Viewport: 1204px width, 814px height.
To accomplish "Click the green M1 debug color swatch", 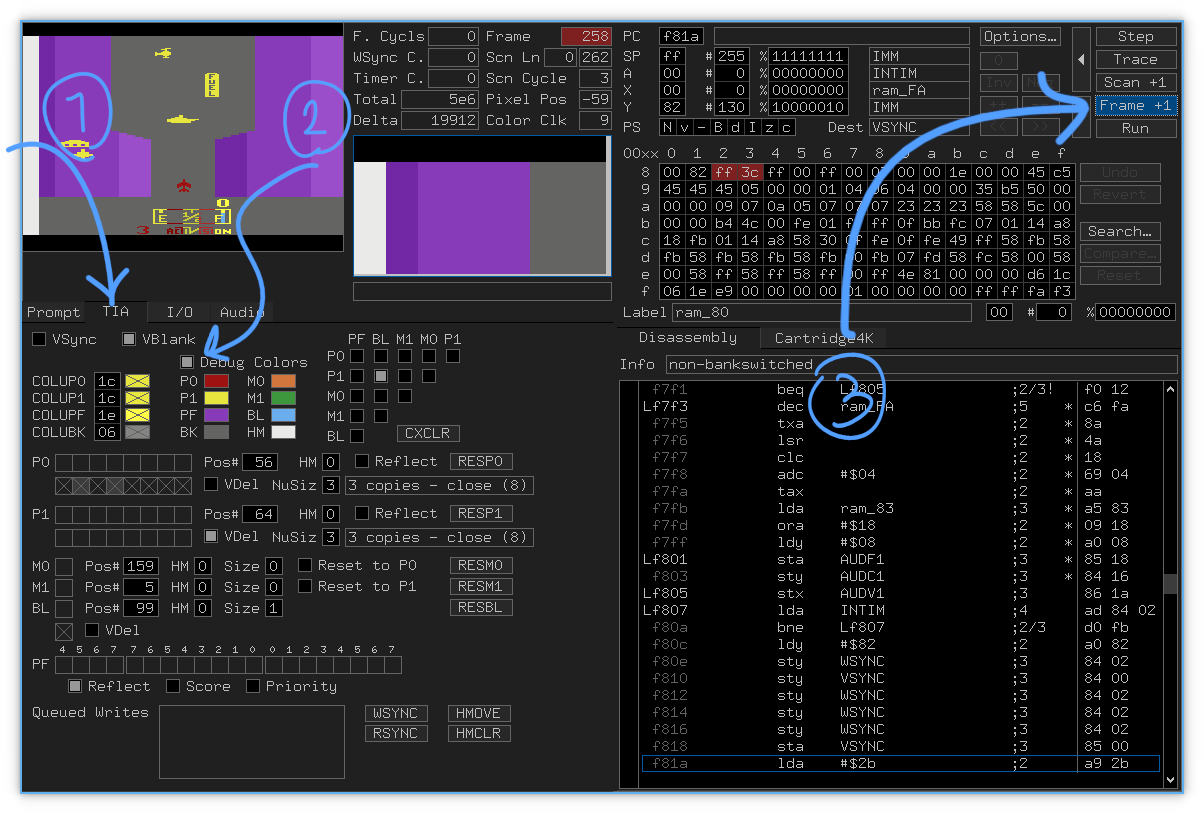I will point(284,400).
